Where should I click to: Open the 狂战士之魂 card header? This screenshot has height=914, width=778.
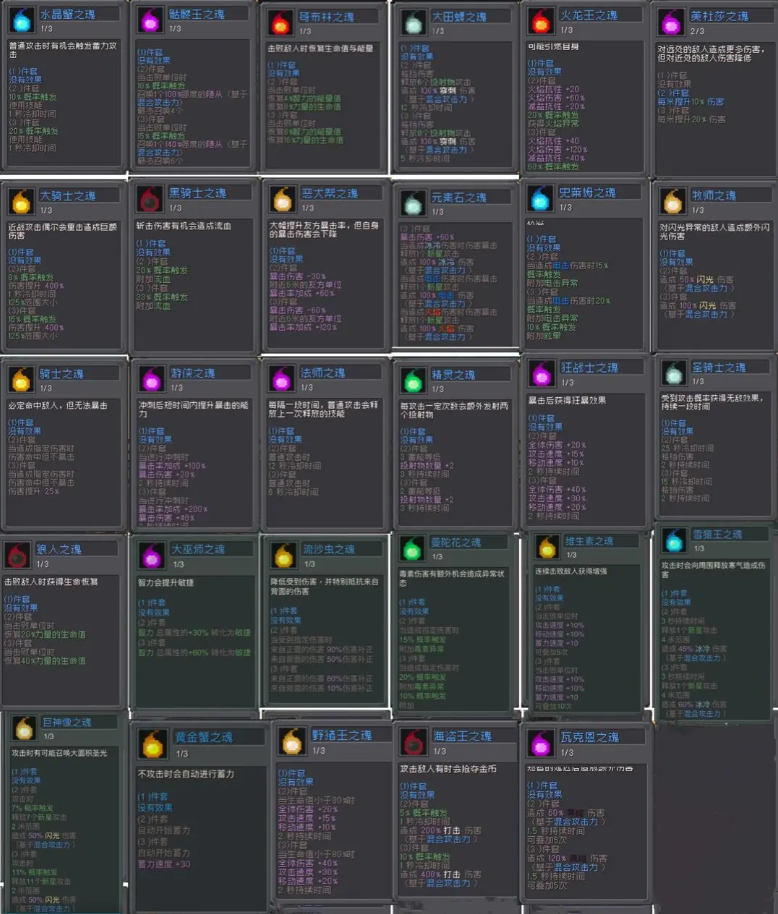pyautogui.click(x=590, y=369)
